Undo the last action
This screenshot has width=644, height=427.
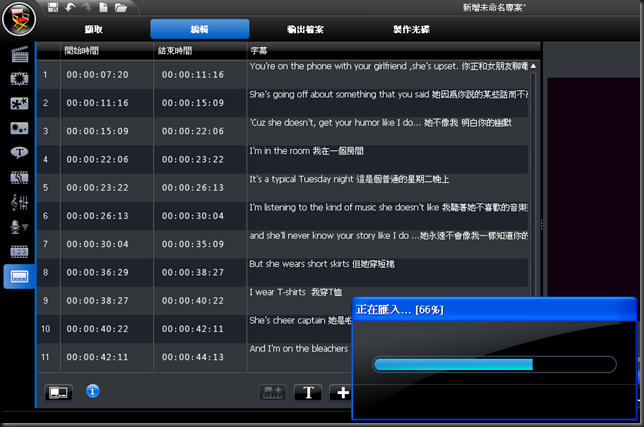(x=70, y=7)
